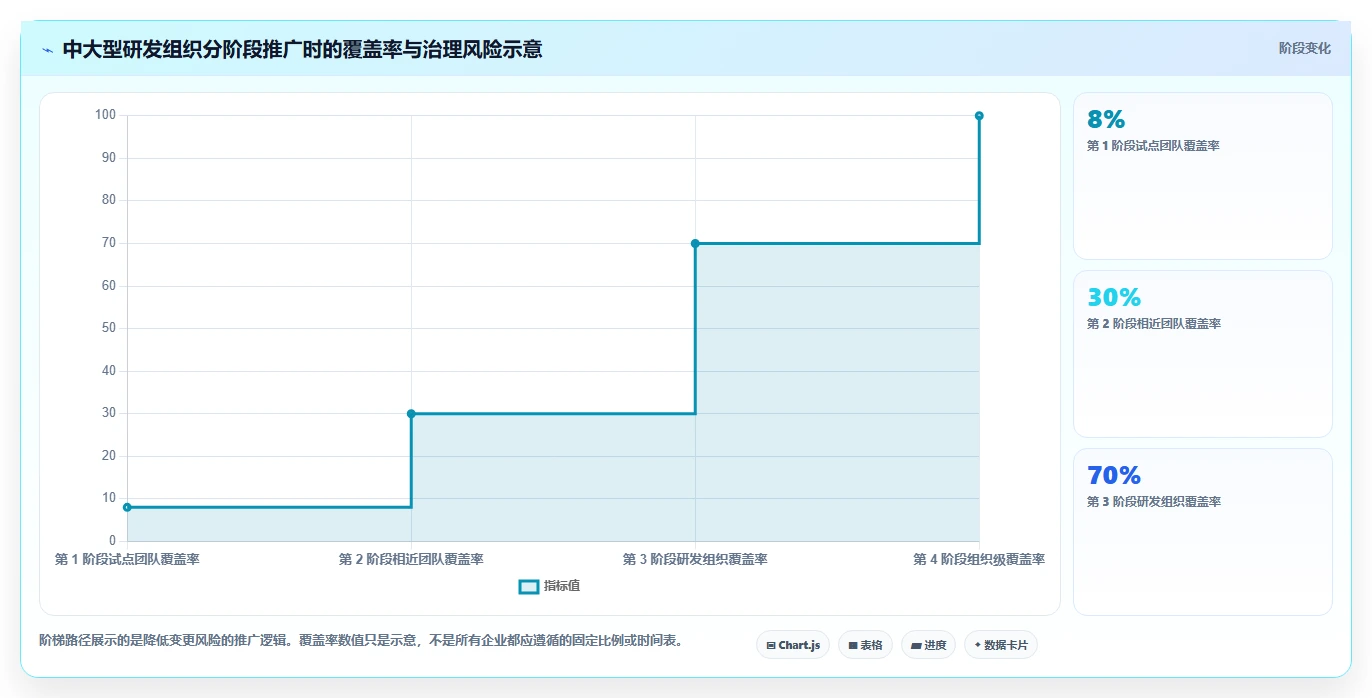Click card label 第 2 阶段相近团队覆盖率
The width and height of the screenshot is (1372, 698).
(x=1153, y=324)
